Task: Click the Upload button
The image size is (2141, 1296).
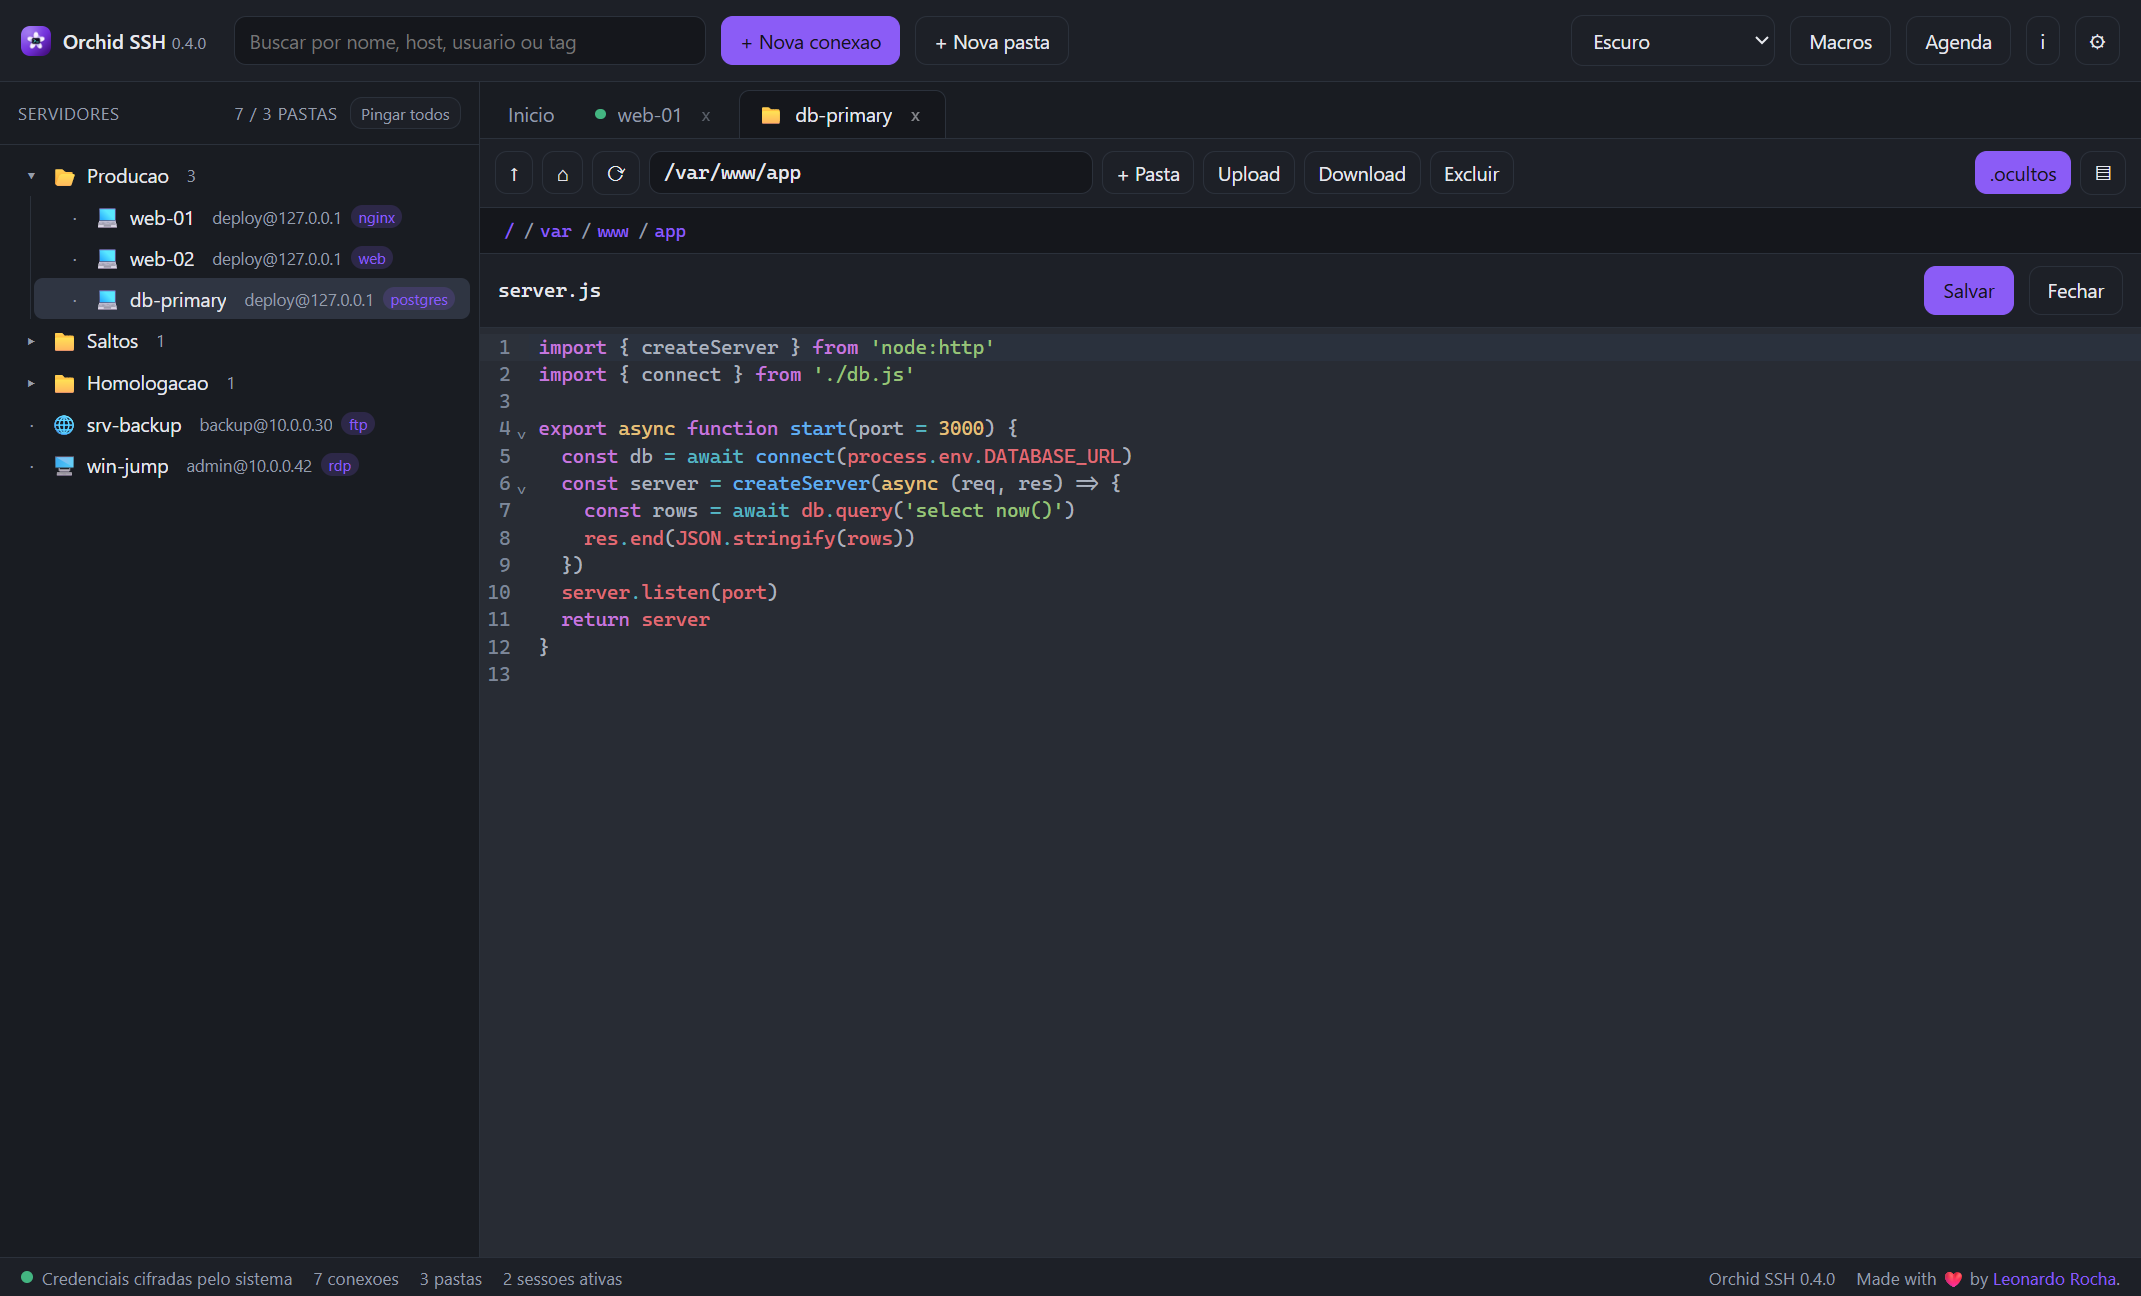Action: tap(1248, 173)
